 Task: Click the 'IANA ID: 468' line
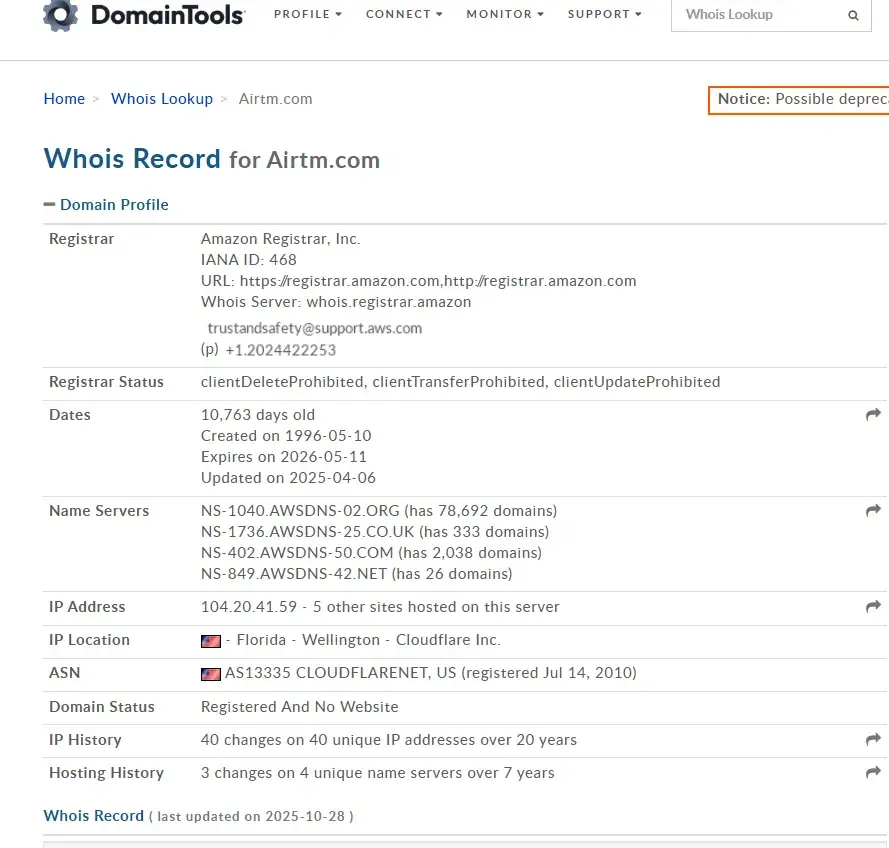248,260
